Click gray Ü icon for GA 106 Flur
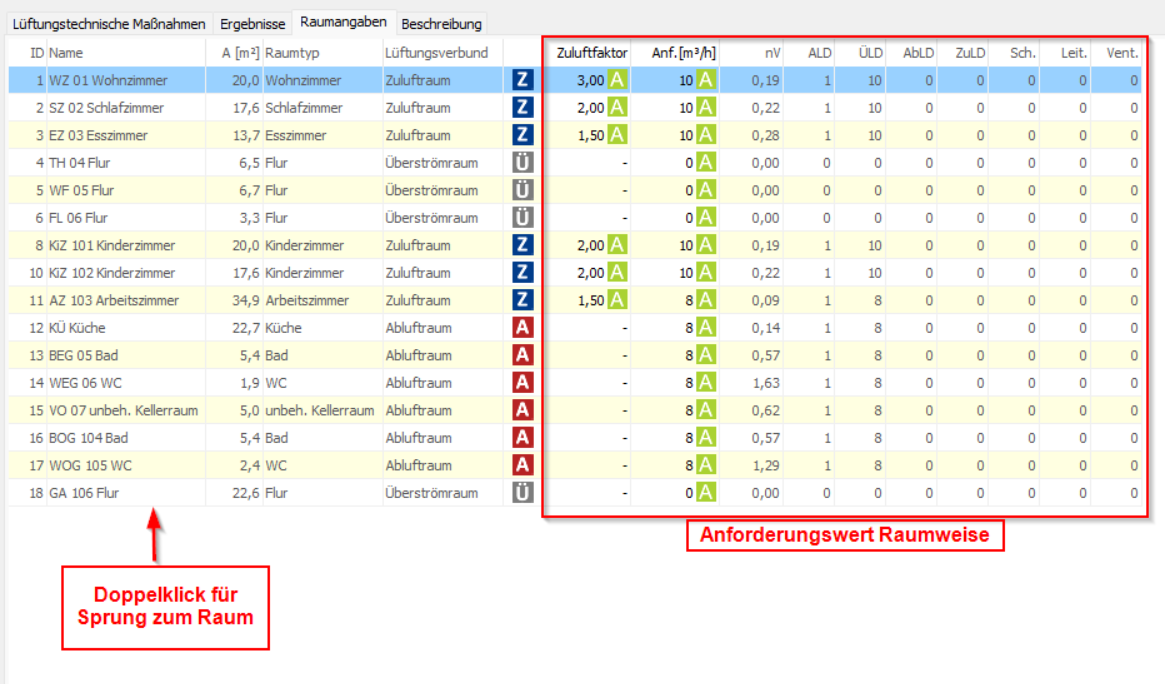This screenshot has width=1165, height=684. 522,492
